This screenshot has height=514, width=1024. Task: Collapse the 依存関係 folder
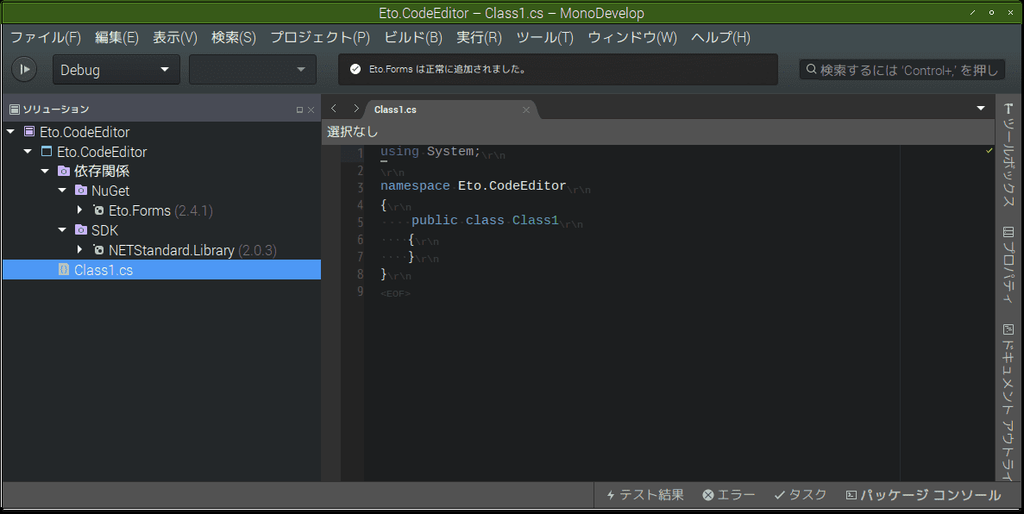tap(45, 171)
